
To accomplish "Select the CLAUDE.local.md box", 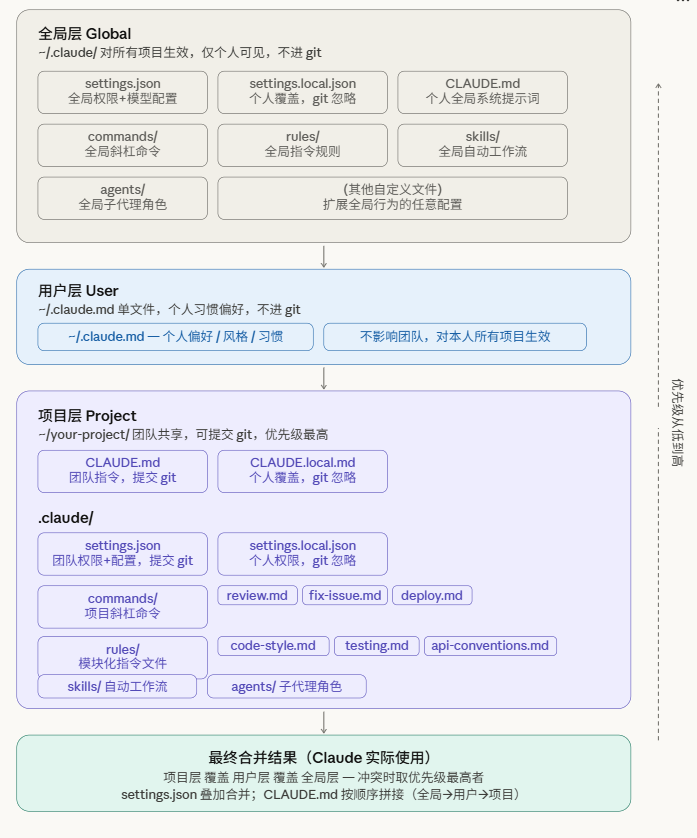I will point(303,471).
